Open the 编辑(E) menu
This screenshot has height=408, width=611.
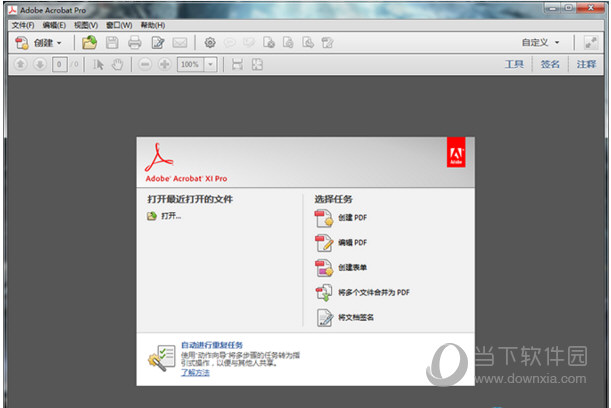point(54,25)
